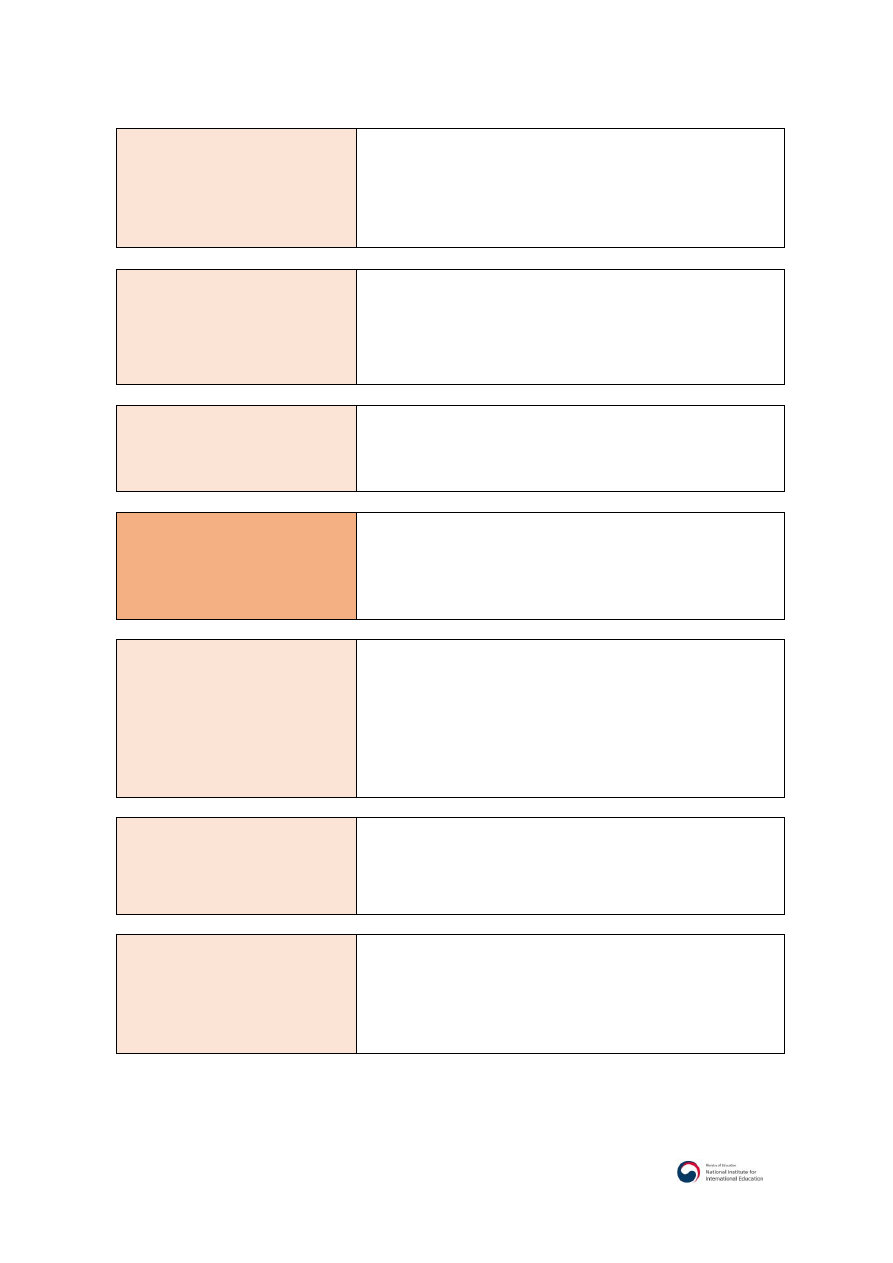Select the second peach label cell

(x=236, y=327)
